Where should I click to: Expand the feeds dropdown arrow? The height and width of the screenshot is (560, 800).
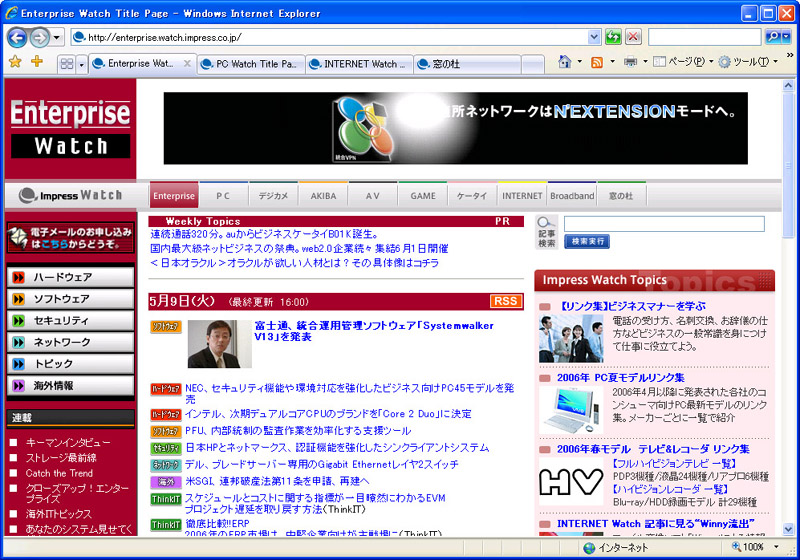[x=612, y=62]
